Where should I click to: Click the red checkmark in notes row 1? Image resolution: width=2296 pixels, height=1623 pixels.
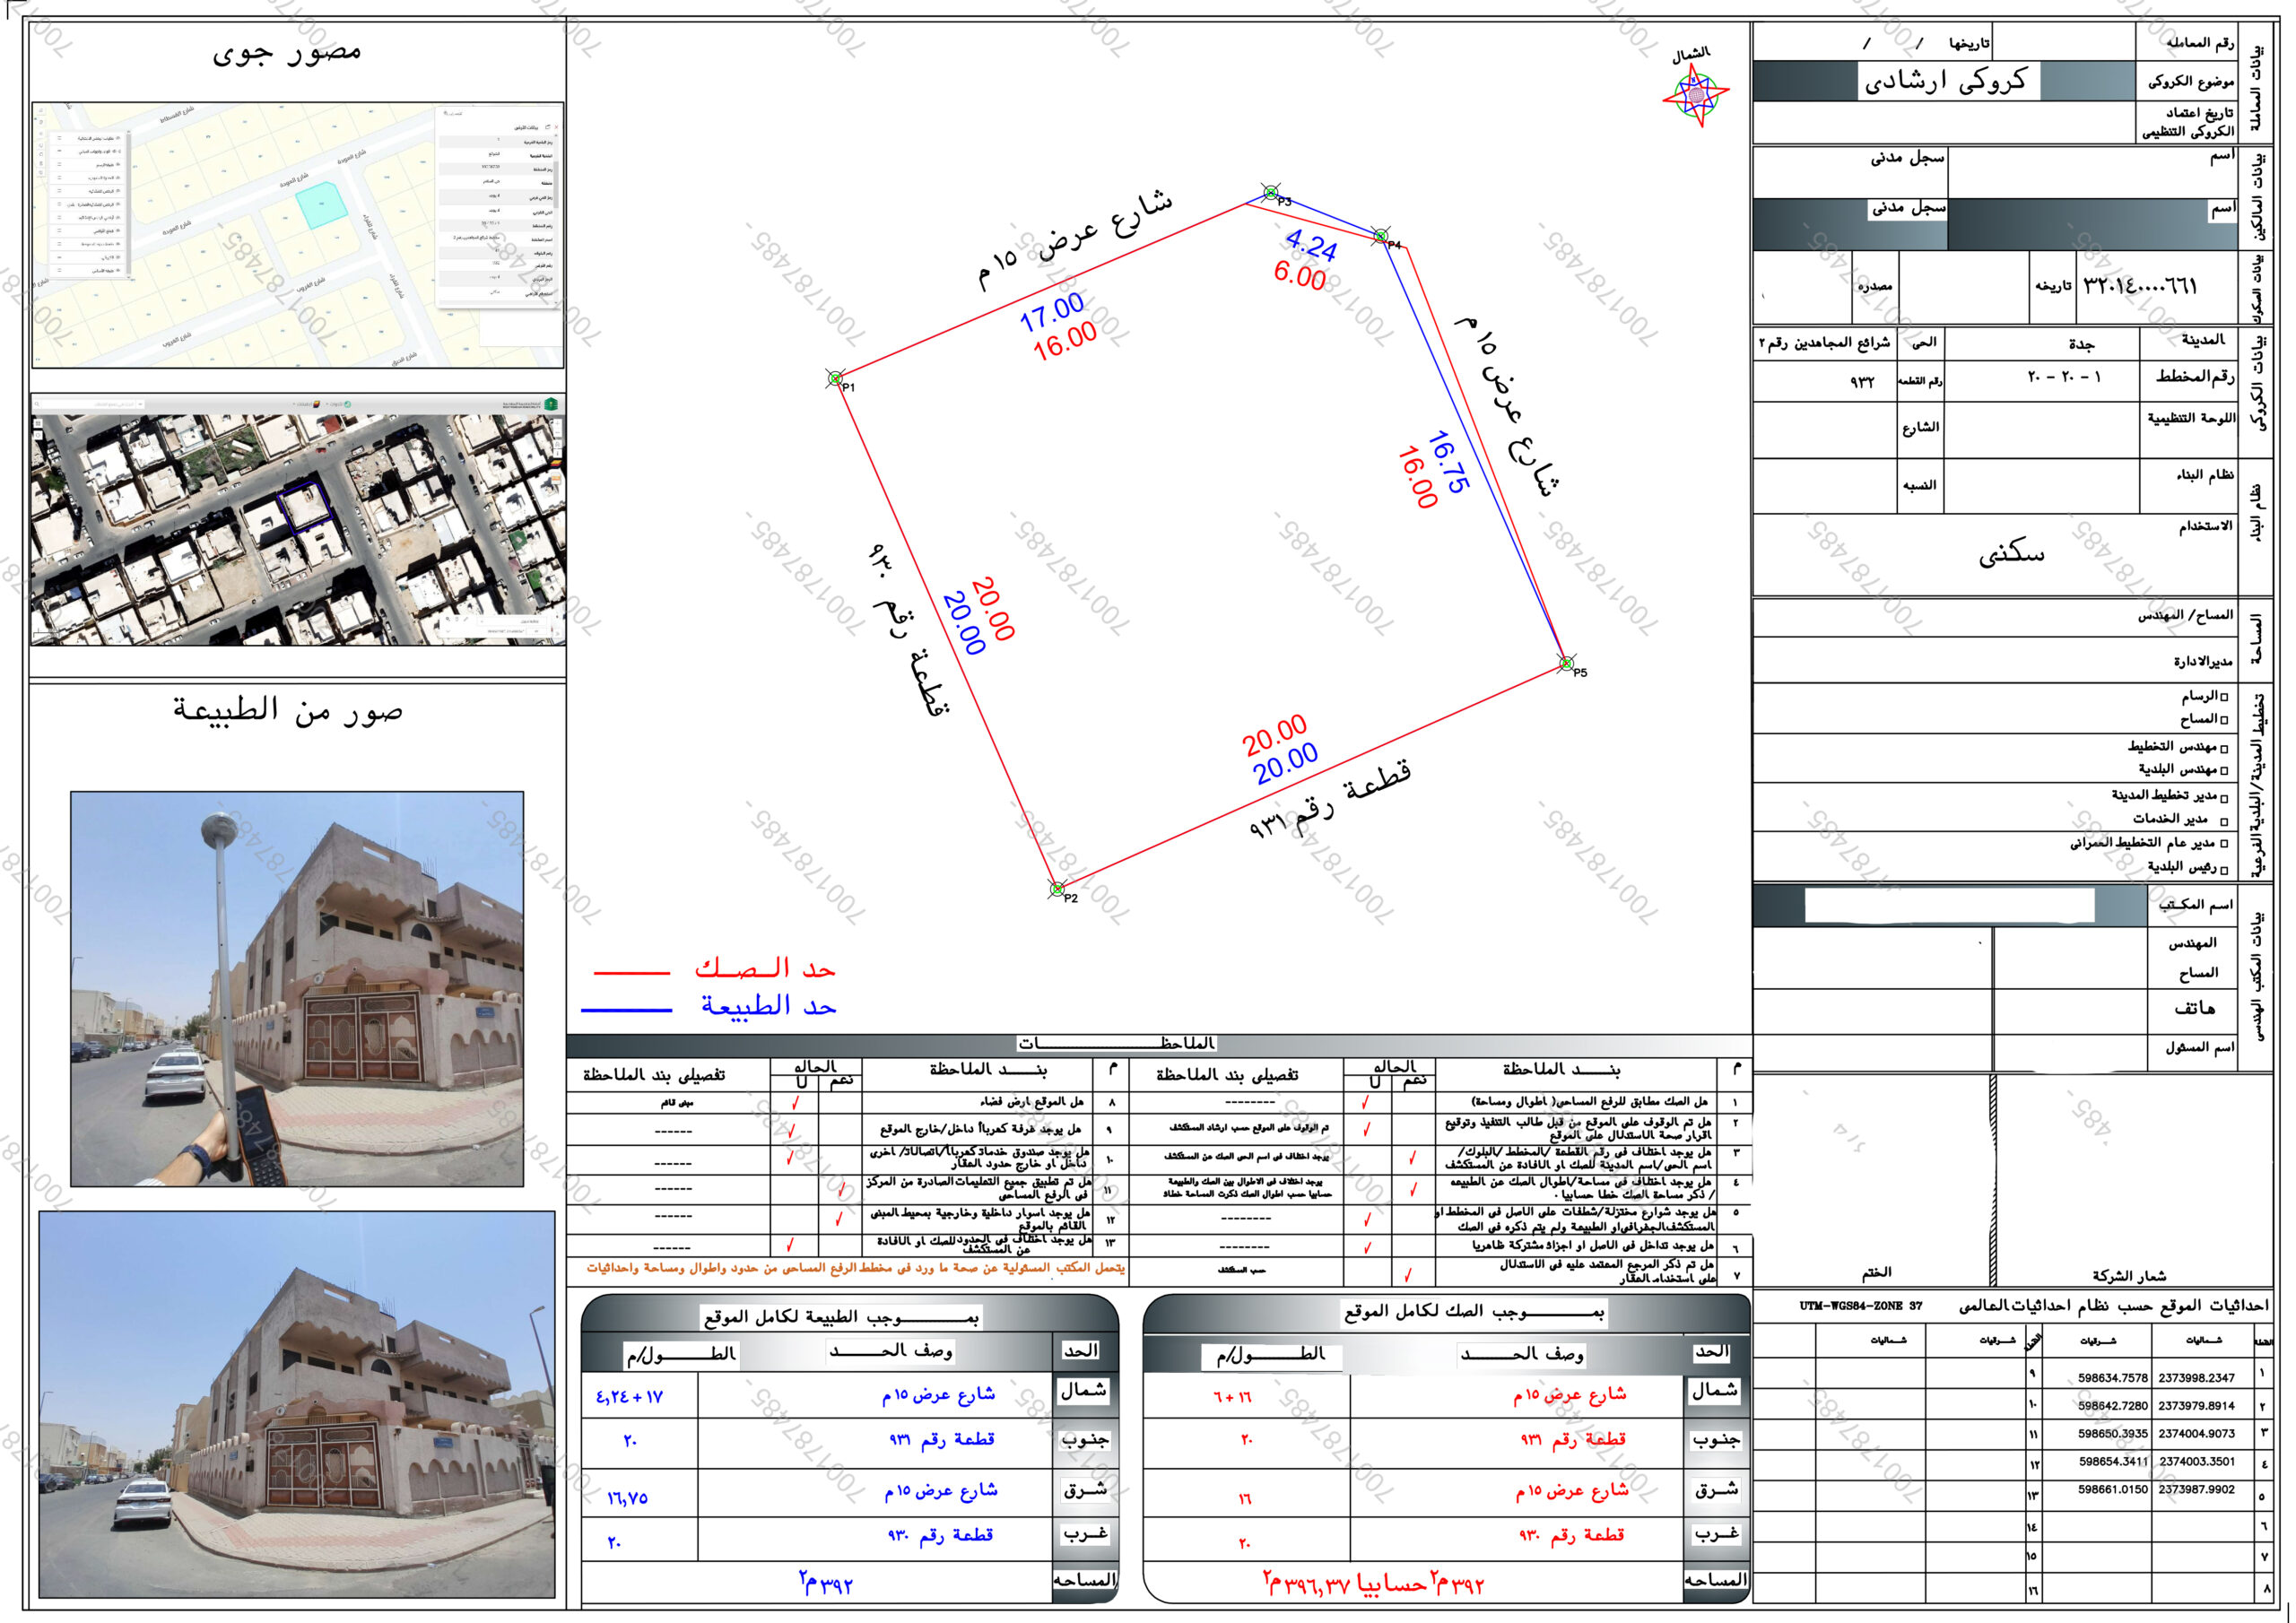1366,1102
